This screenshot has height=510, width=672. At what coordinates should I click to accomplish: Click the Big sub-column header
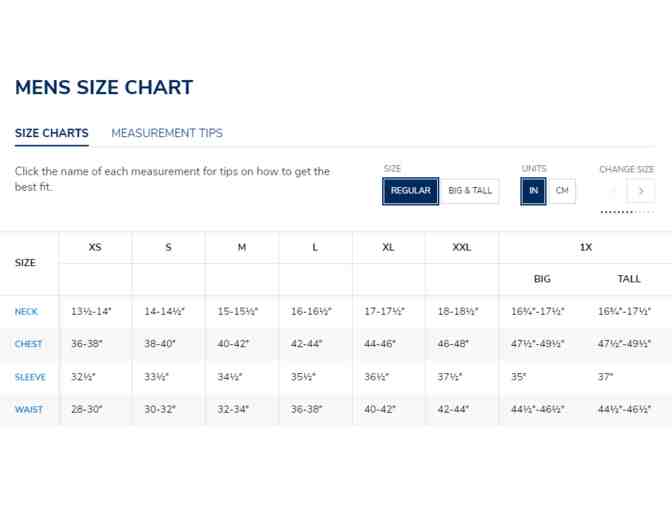click(x=542, y=279)
